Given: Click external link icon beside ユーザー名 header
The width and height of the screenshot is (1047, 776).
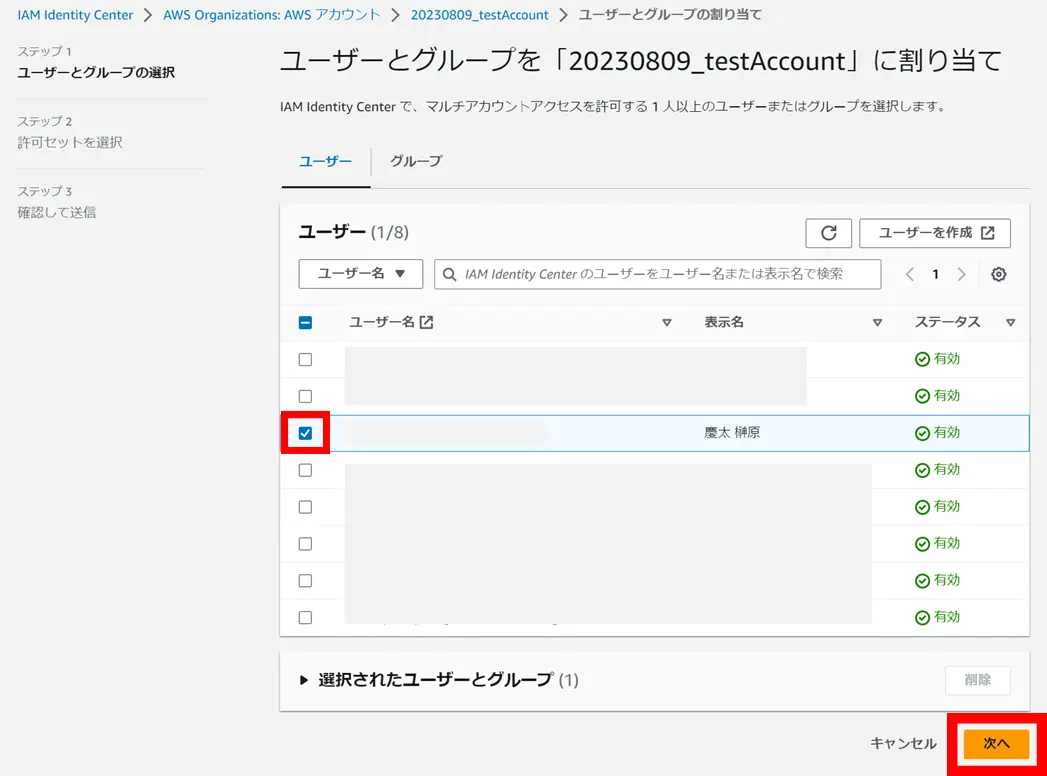Looking at the screenshot, I should click(426, 323).
